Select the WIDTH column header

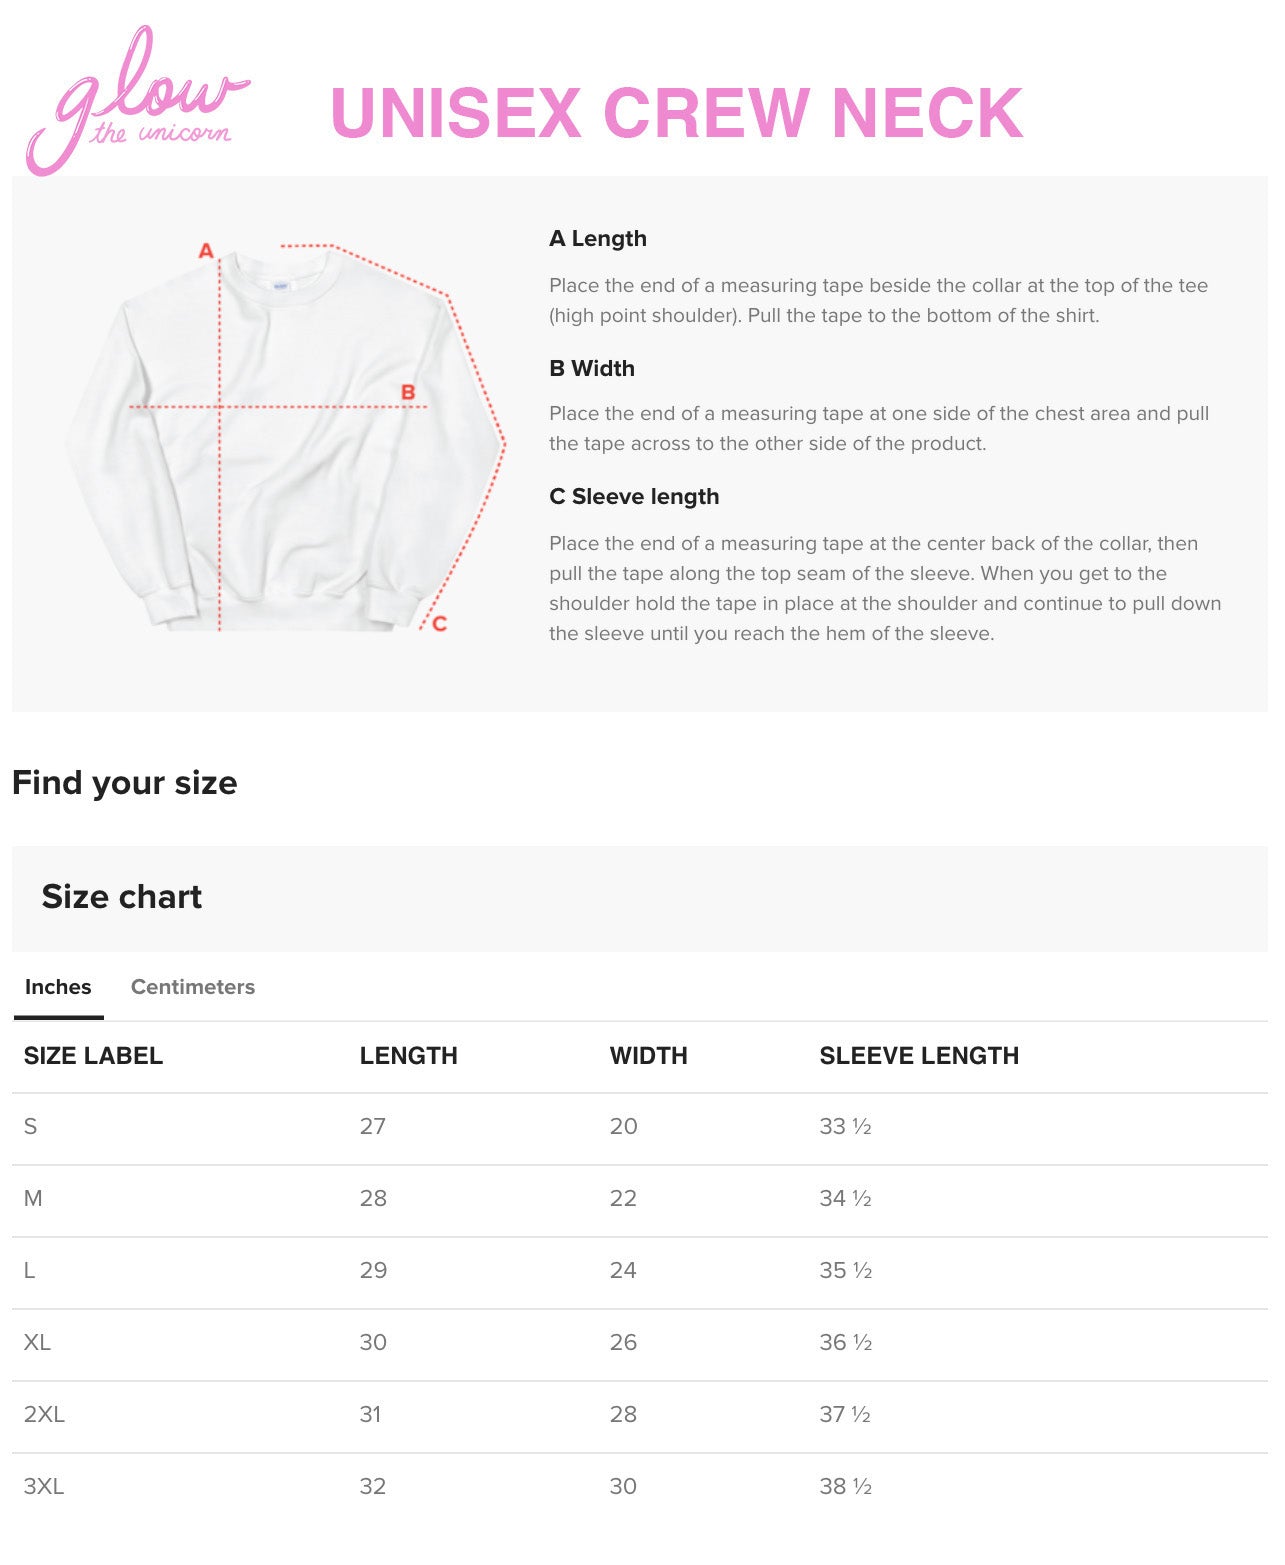click(x=648, y=1056)
